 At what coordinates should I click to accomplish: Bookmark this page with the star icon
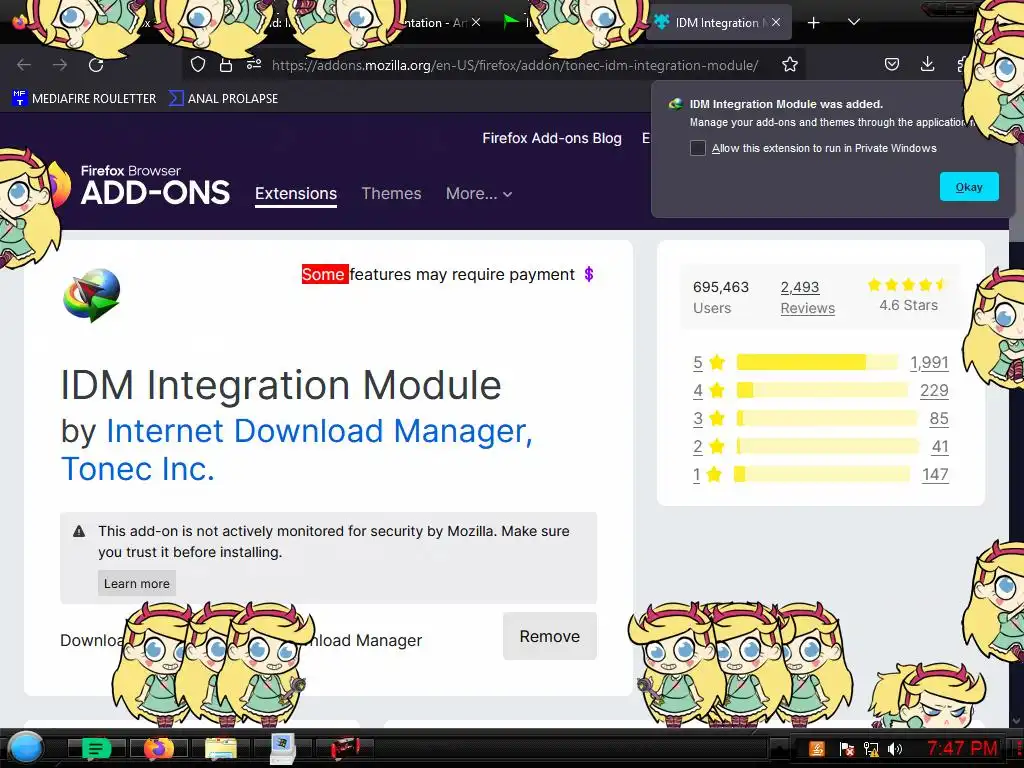(x=790, y=65)
